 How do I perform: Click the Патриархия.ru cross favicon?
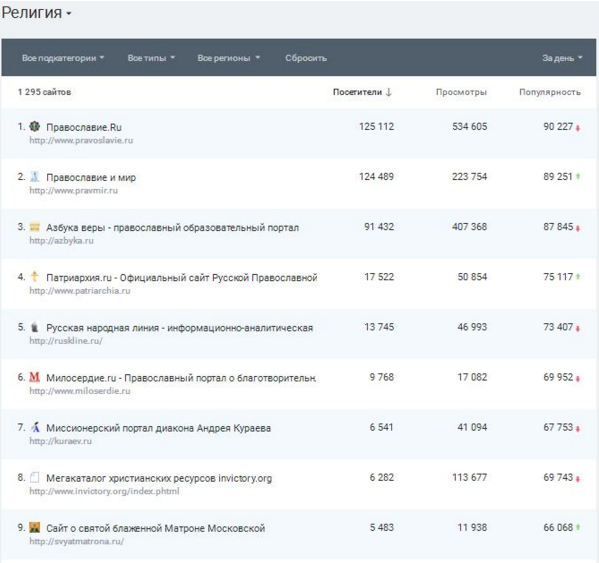tap(35, 276)
